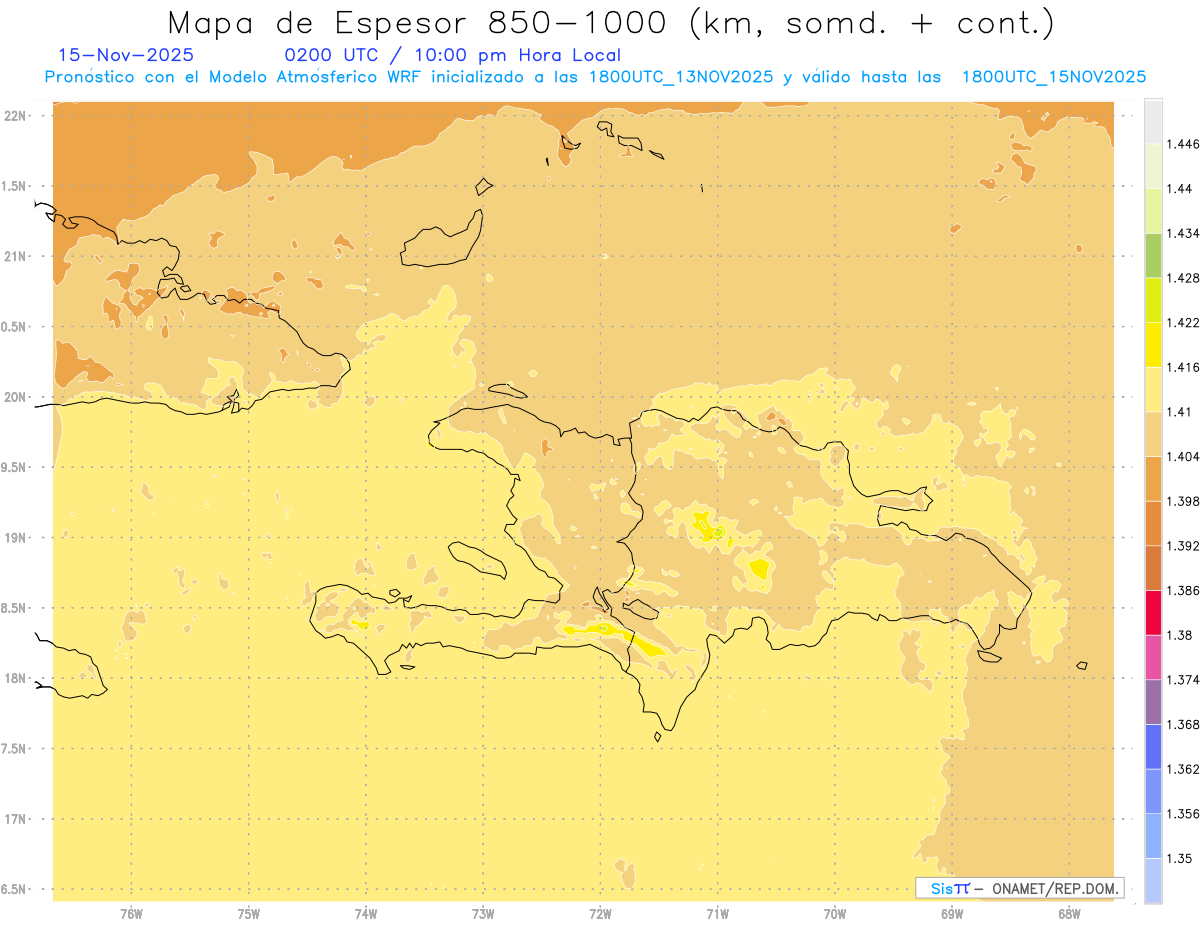This screenshot has height=927, width=1200.
Task: Click the green legend swatch between 1.428 and 1.434
Action: pyautogui.click(x=1153, y=255)
